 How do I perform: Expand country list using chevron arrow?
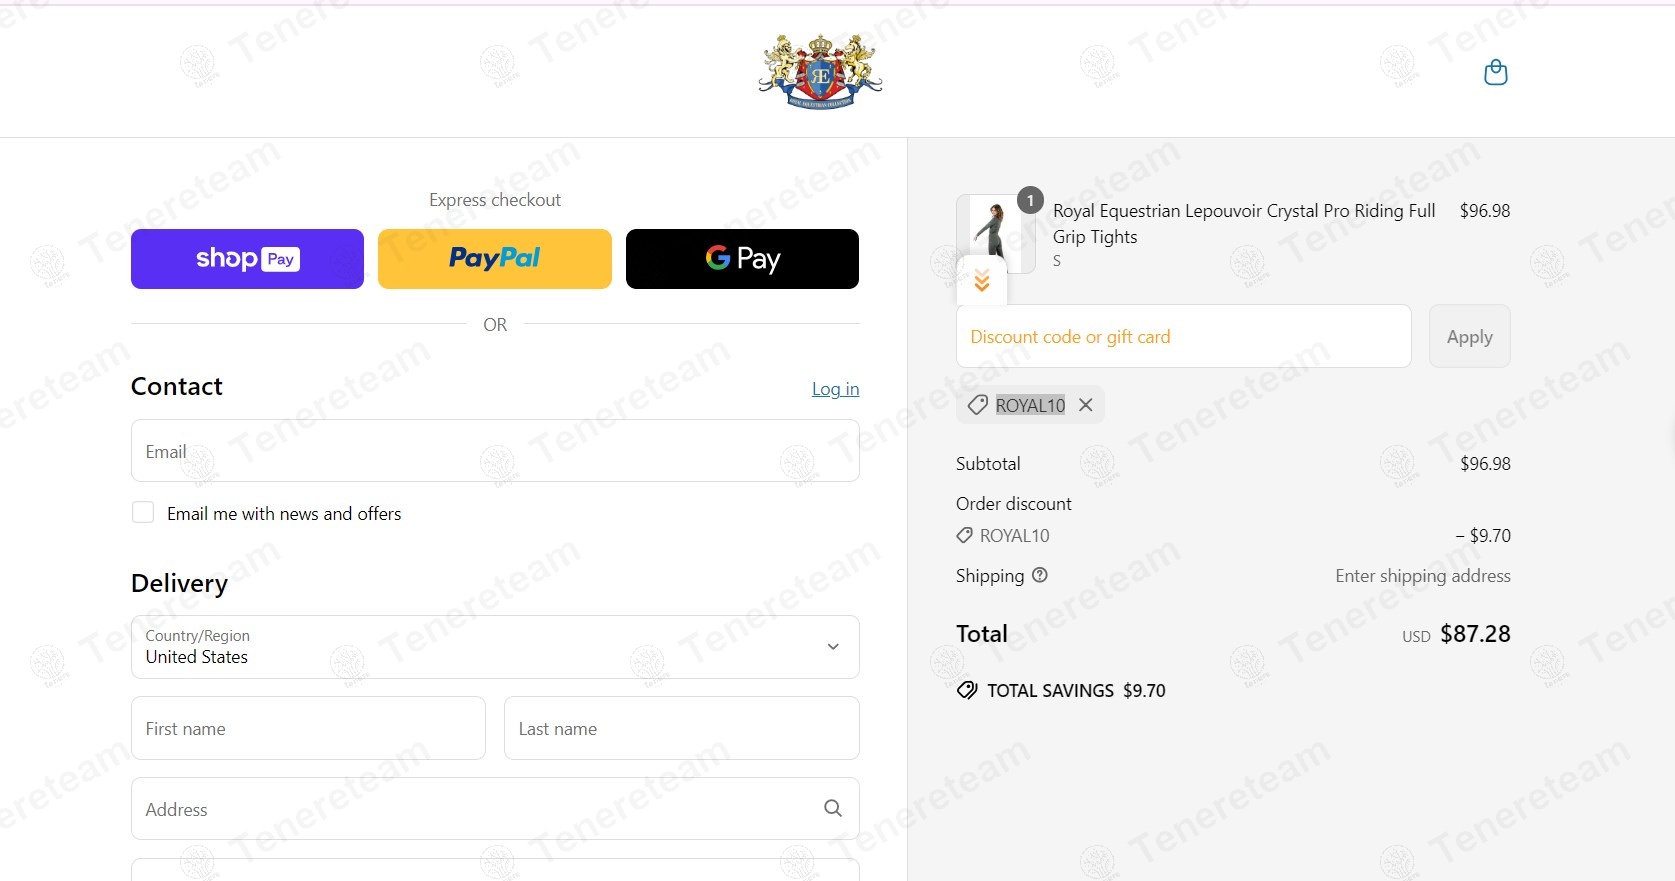[833, 647]
